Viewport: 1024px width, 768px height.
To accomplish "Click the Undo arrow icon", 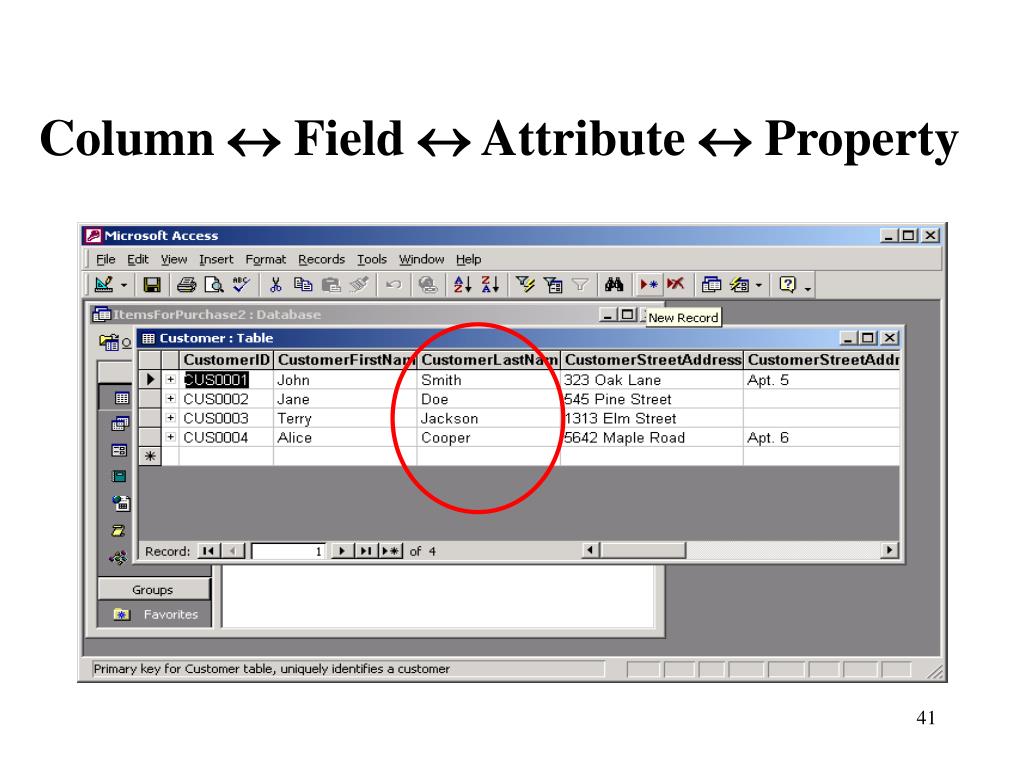I will pos(393,285).
